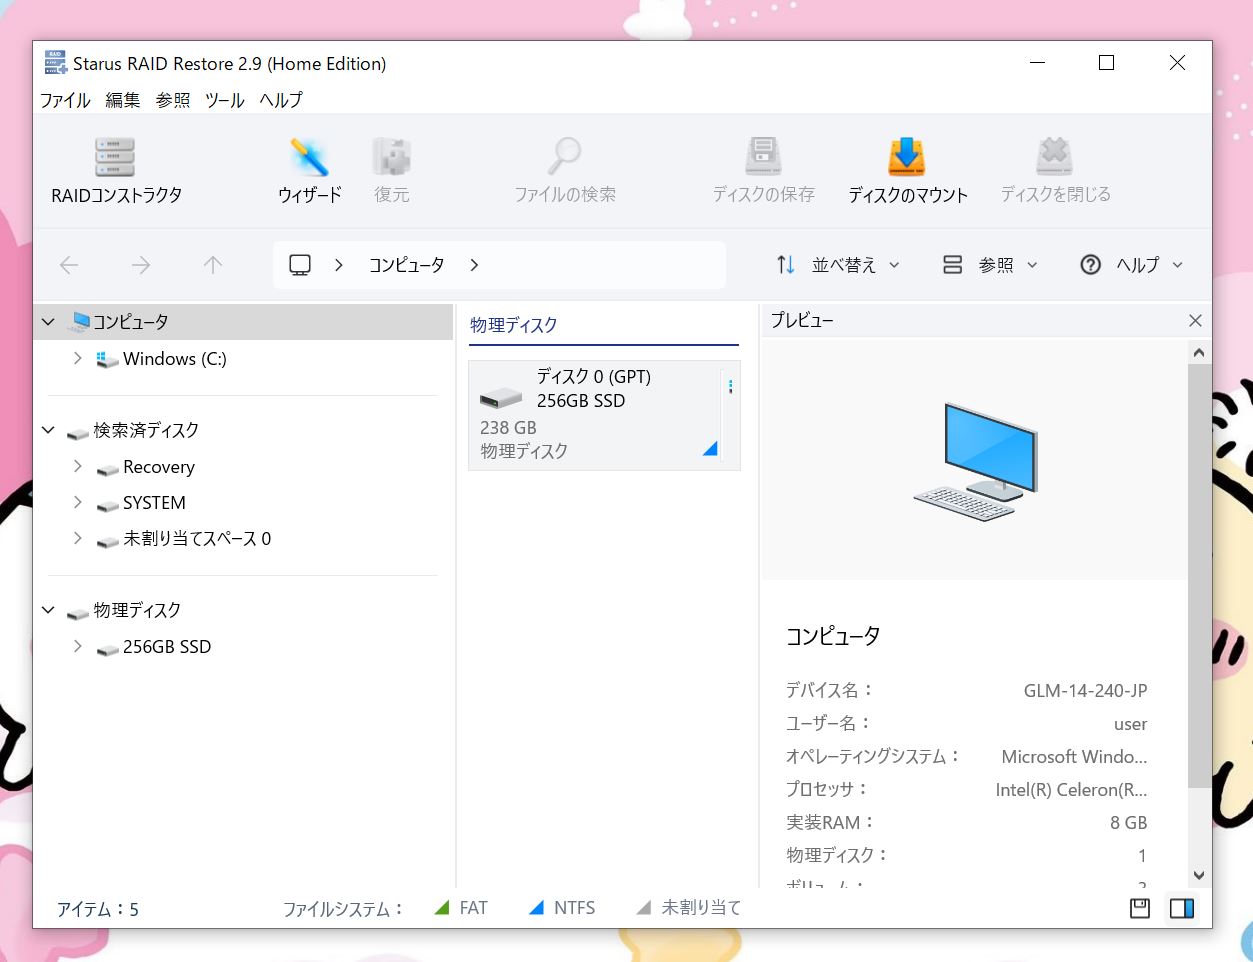Expand the SYSTEM tree node
Screen dimensions: 1253x962
click(78, 502)
